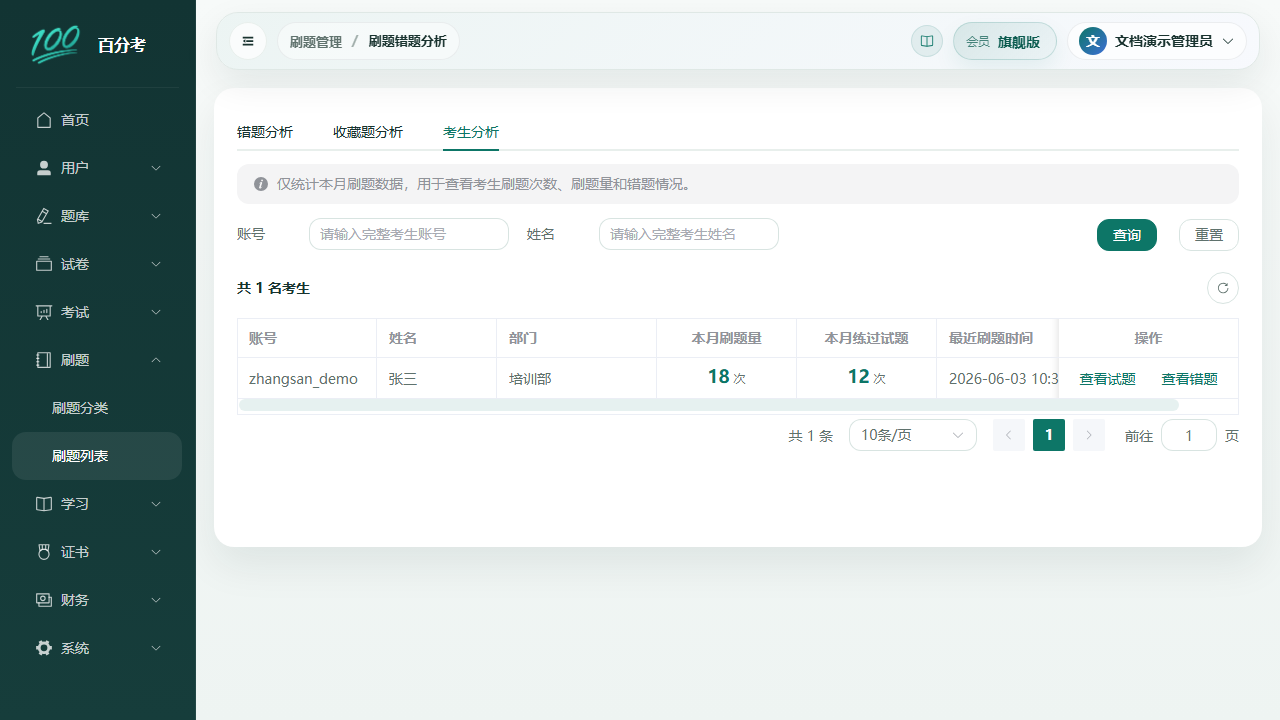Click the 重置 reset button
1280x720 pixels.
1209,235
